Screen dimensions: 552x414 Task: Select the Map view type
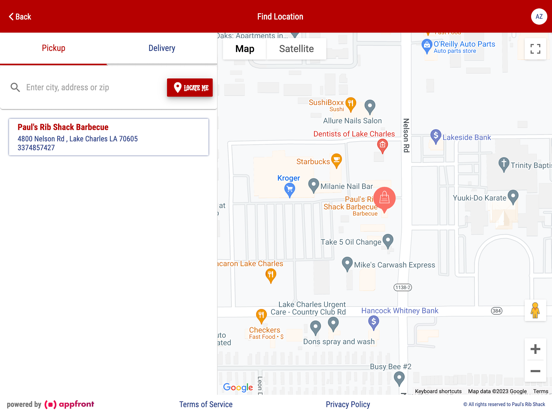(245, 49)
